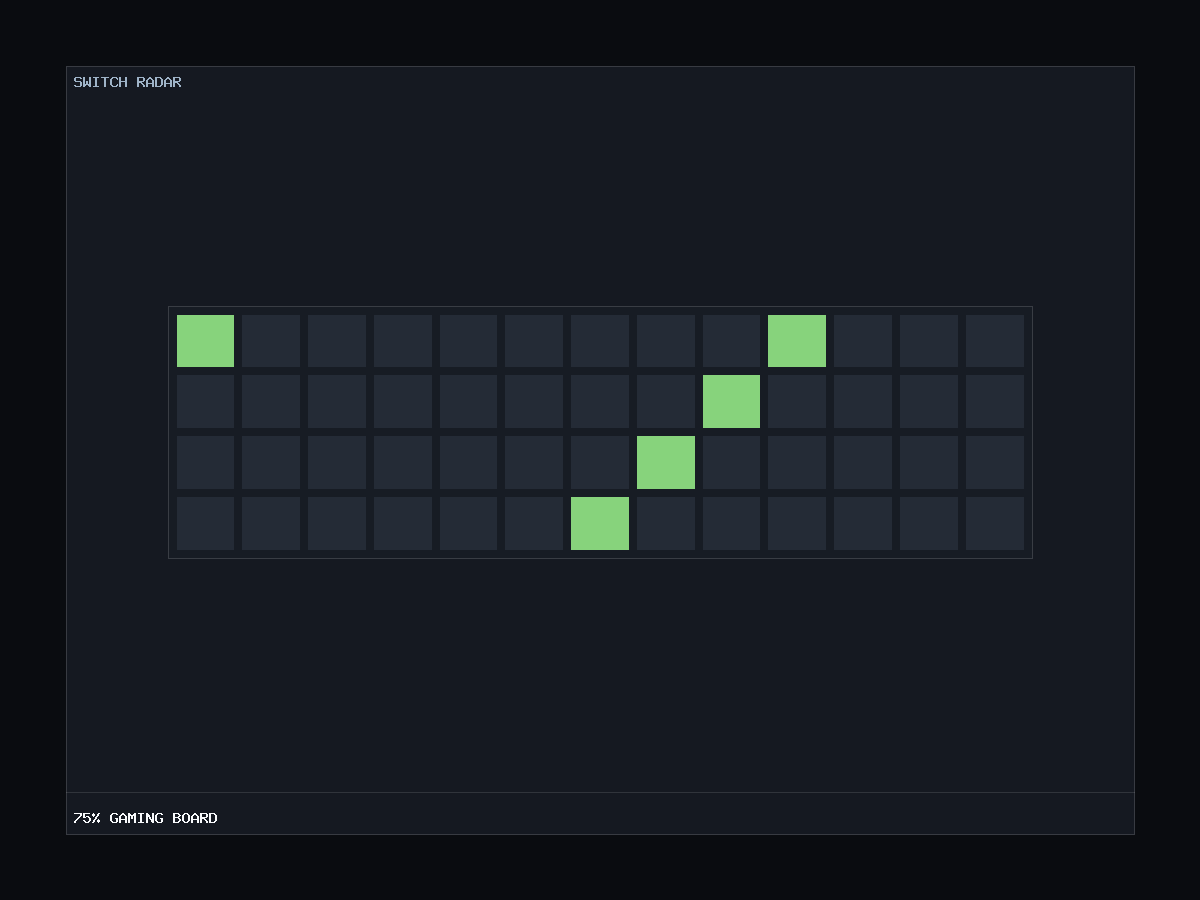The image size is (1200, 900).
Task: Click the dark key right of top-left green key
Action: click(x=271, y=341)
